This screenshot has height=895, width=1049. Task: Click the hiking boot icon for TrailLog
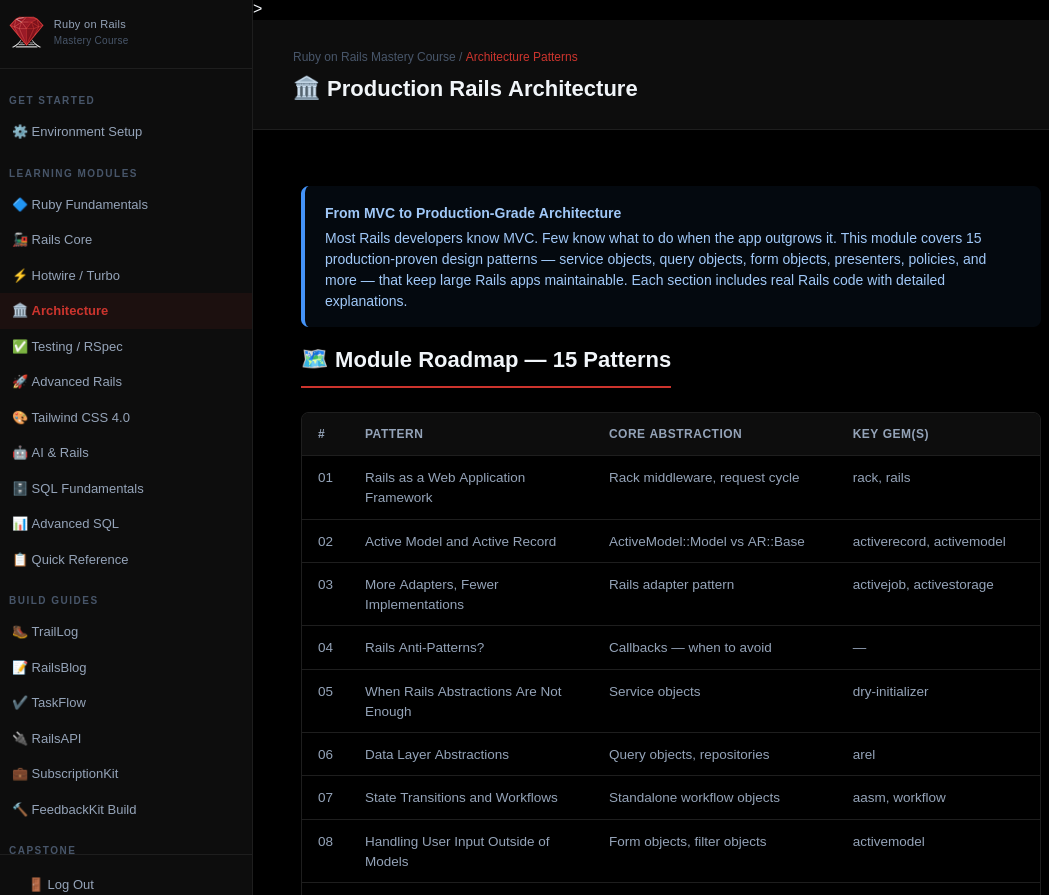20,631
